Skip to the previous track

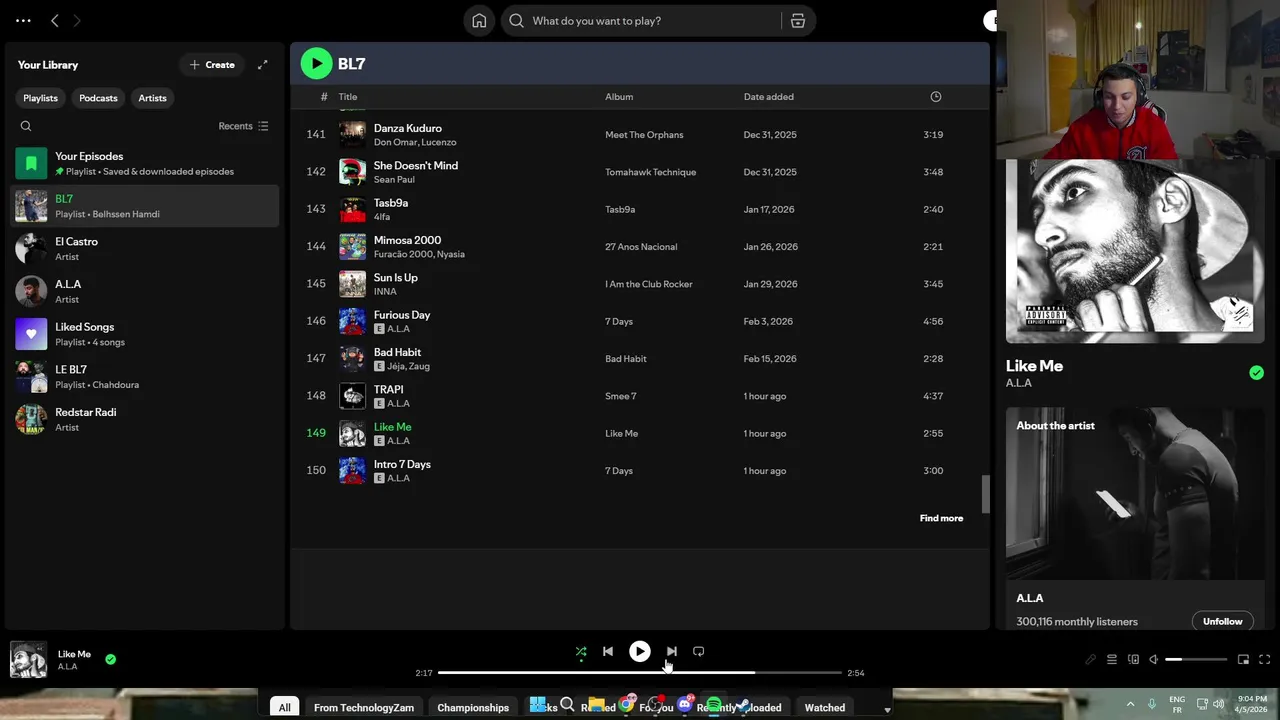click(607, 651)
